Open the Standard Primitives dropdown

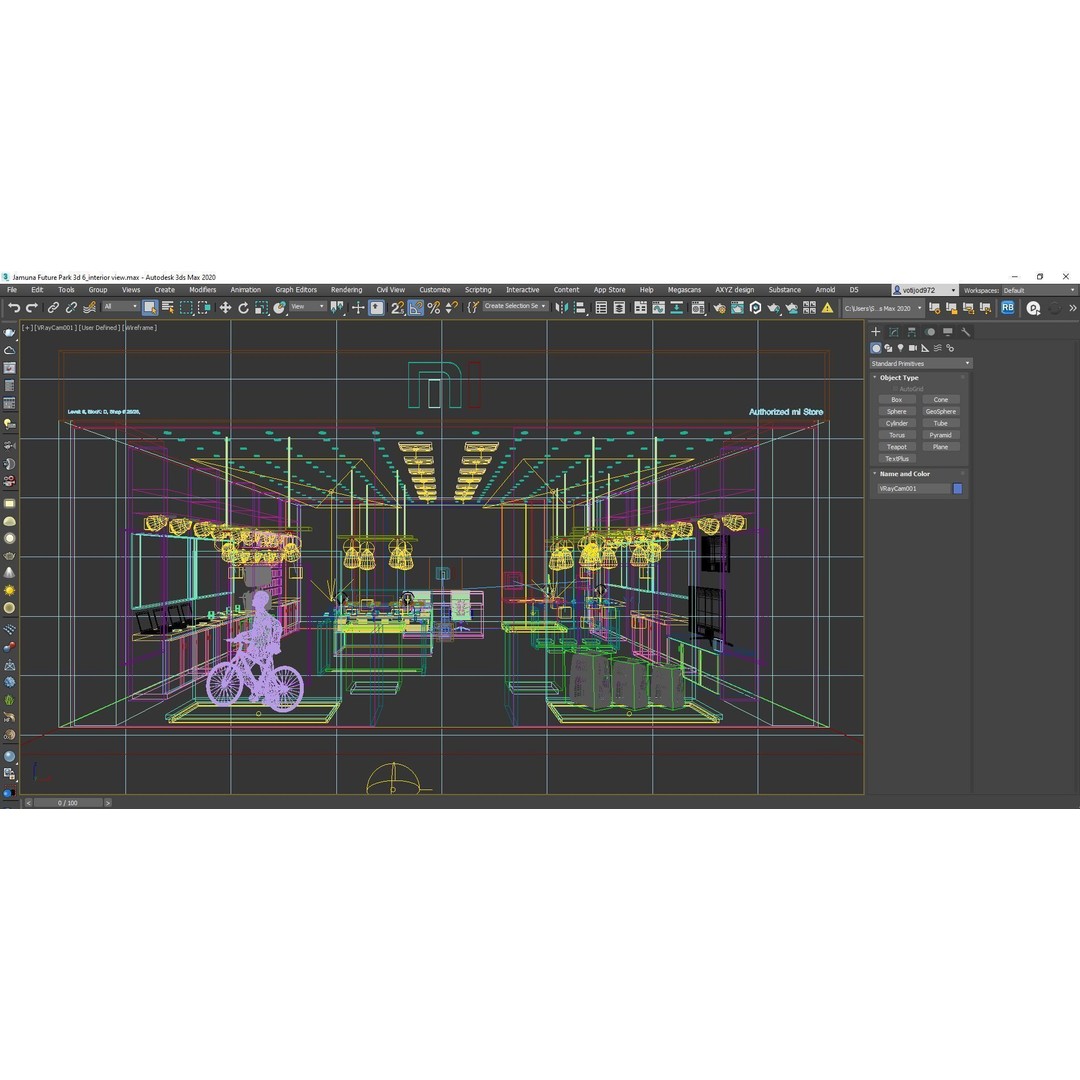[x=920, y=364]
